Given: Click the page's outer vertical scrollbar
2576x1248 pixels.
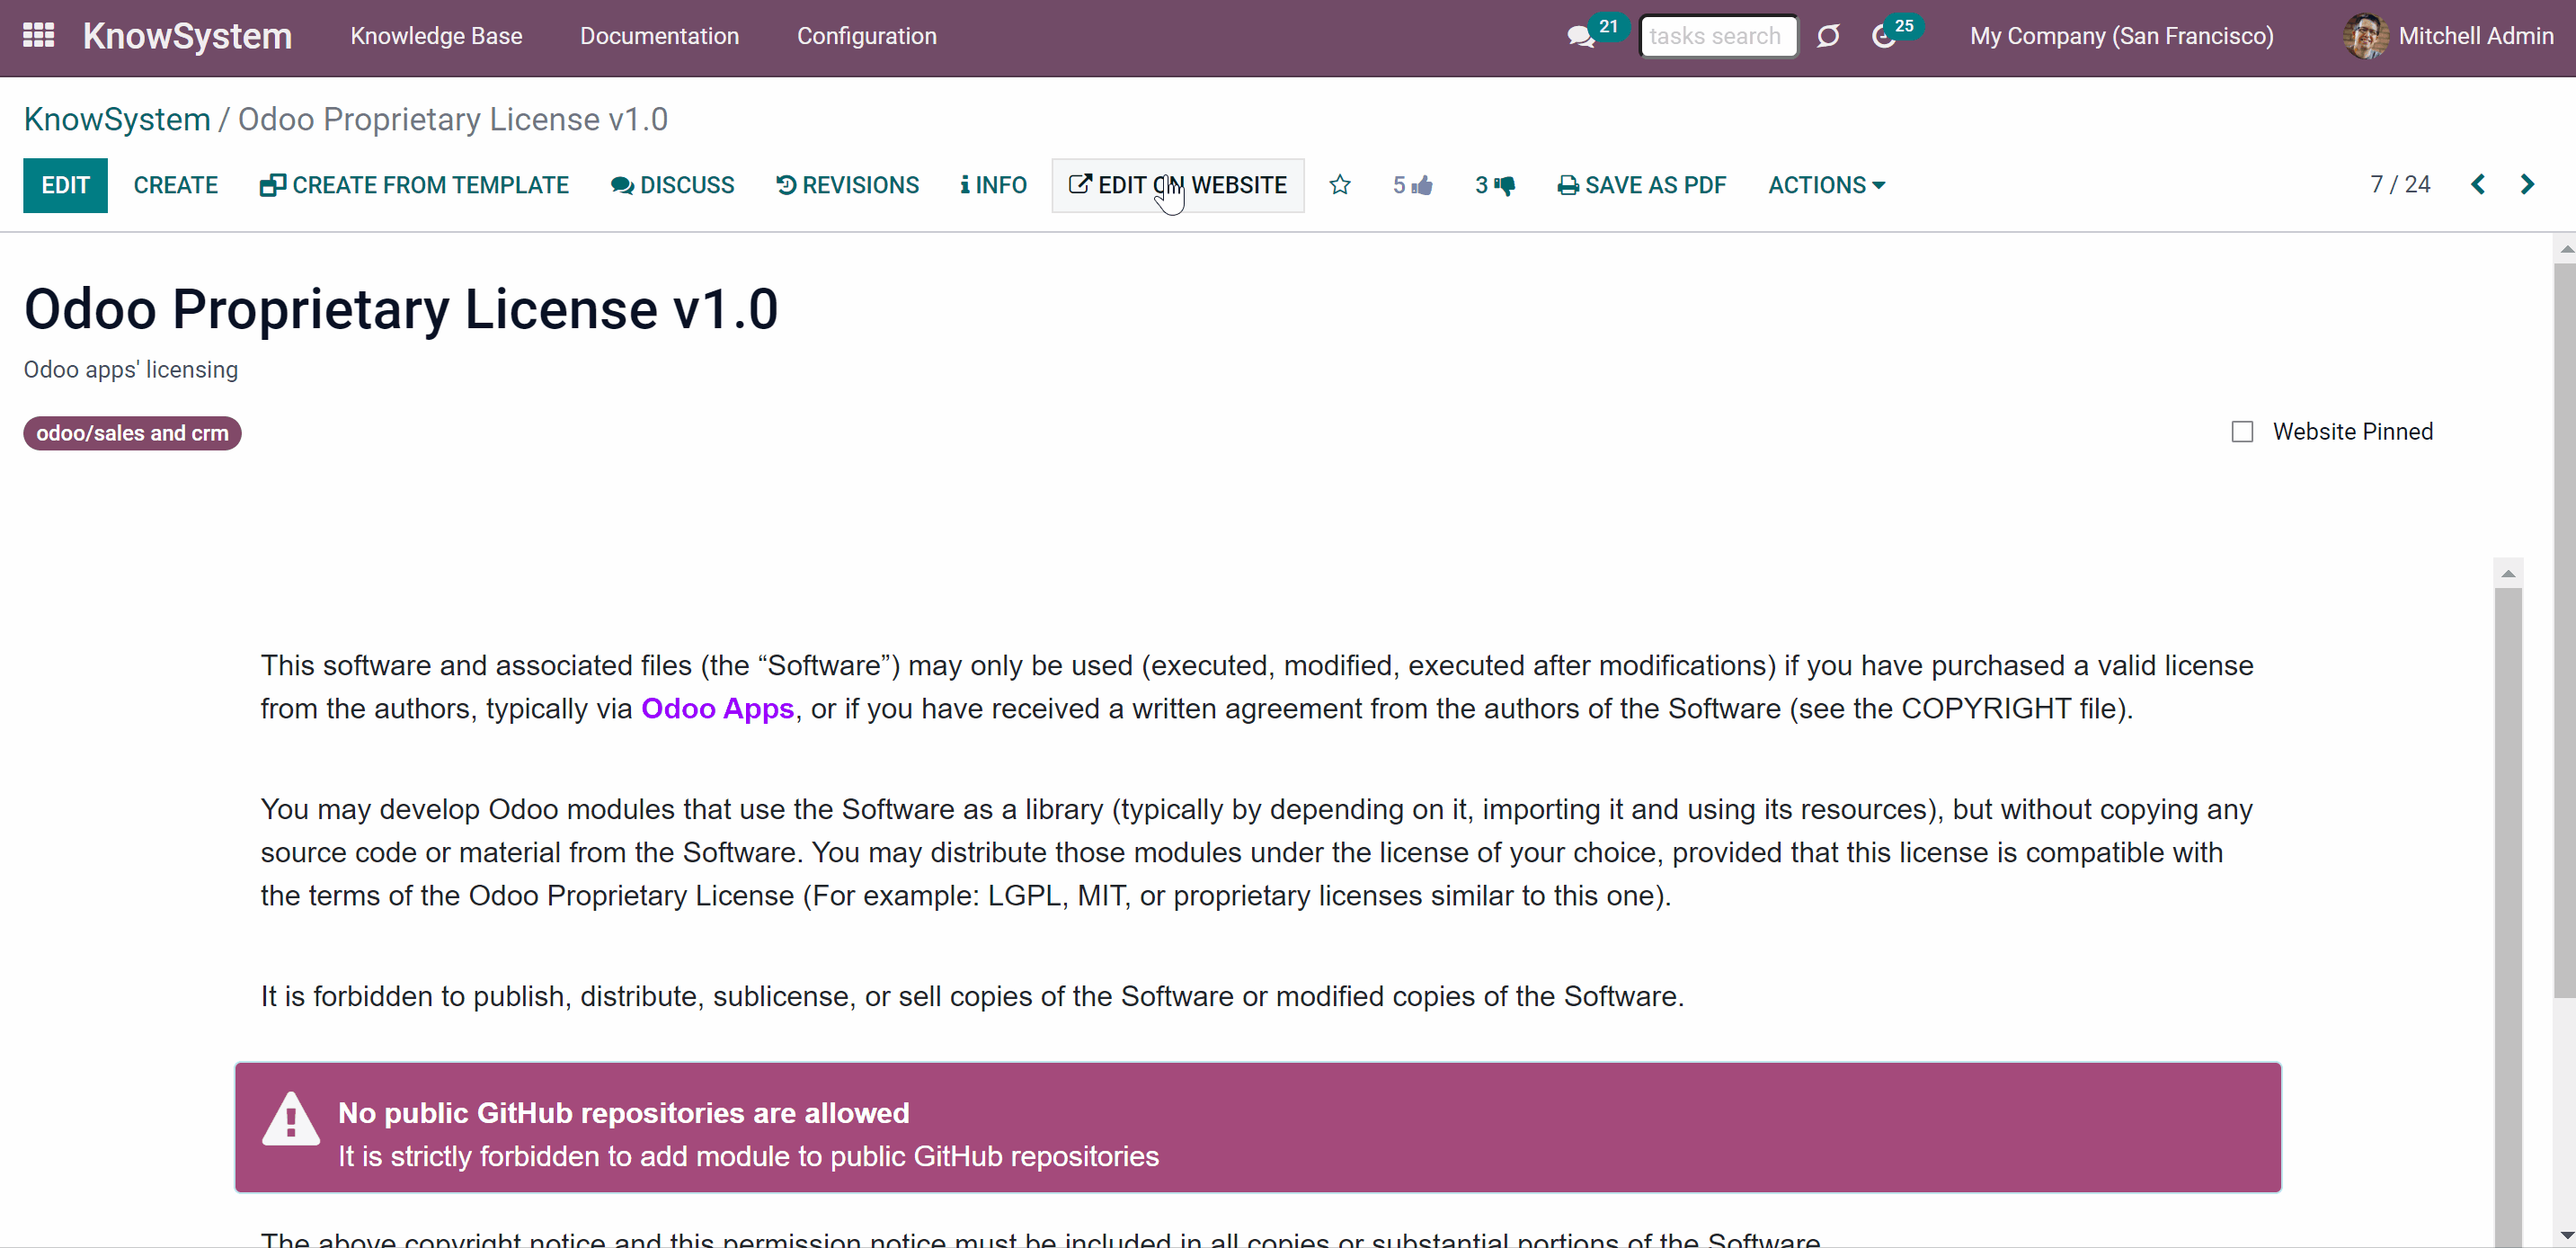Looking at the screenshot, I should click(x=2565, y=630).
